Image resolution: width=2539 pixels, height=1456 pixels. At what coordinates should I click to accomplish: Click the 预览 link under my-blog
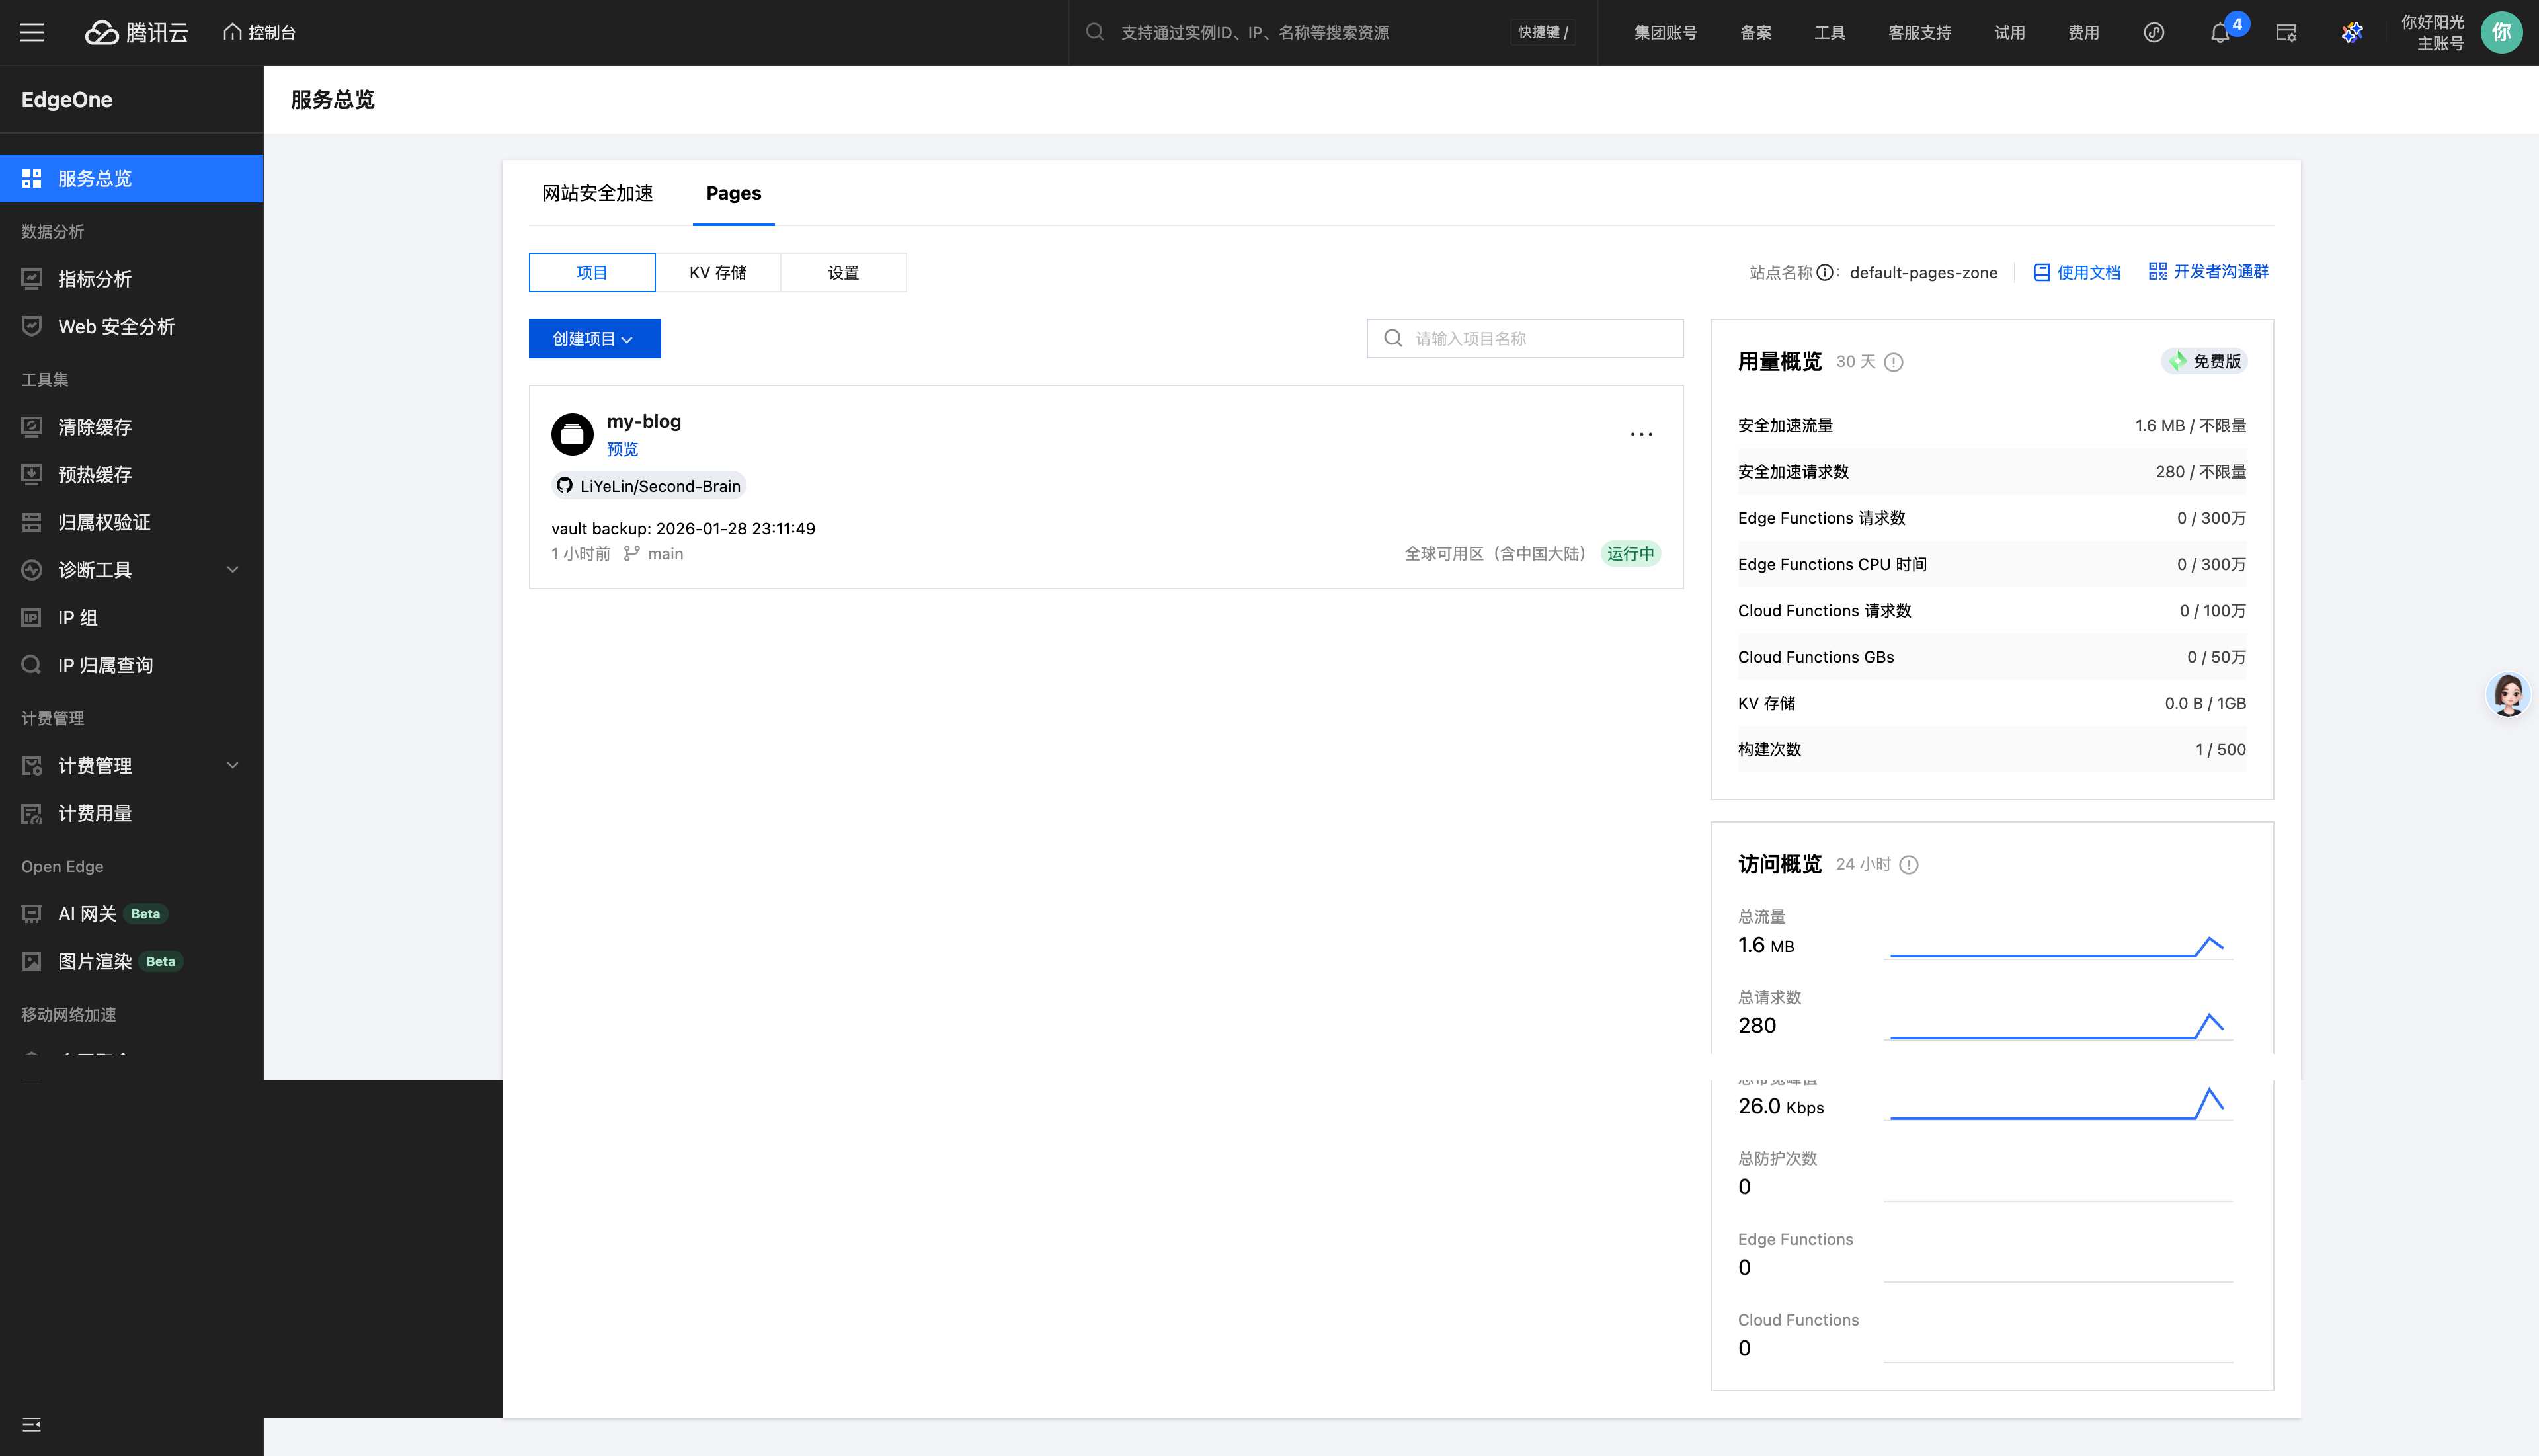pyautogui.click(x=622, y=449)
